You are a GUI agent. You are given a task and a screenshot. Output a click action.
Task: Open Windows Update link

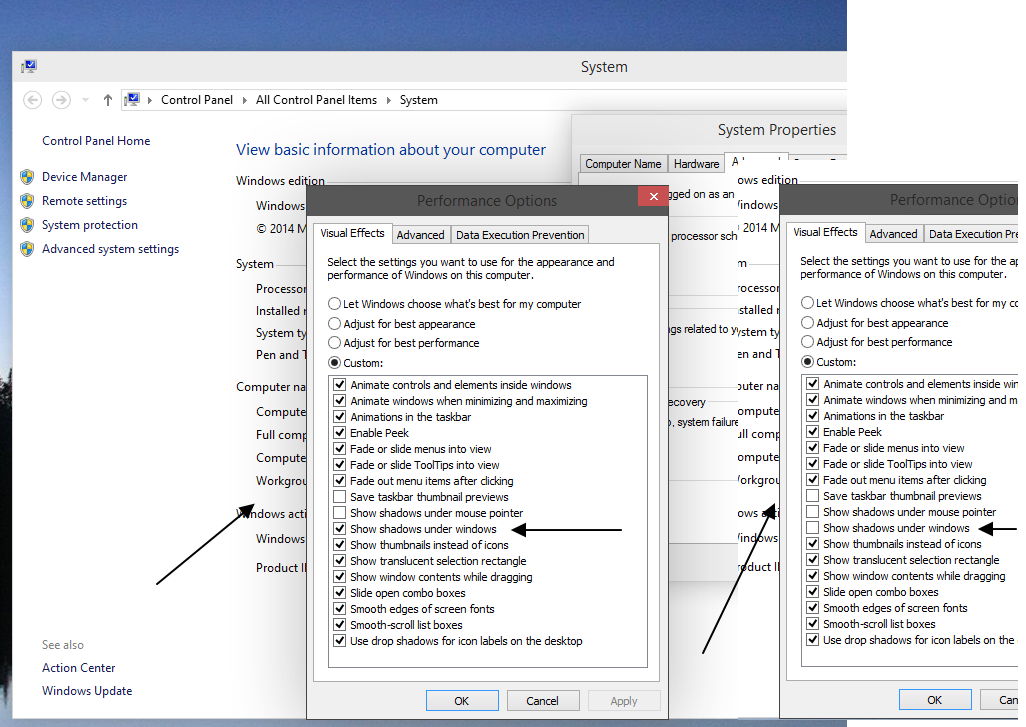[x=87, y=690]
